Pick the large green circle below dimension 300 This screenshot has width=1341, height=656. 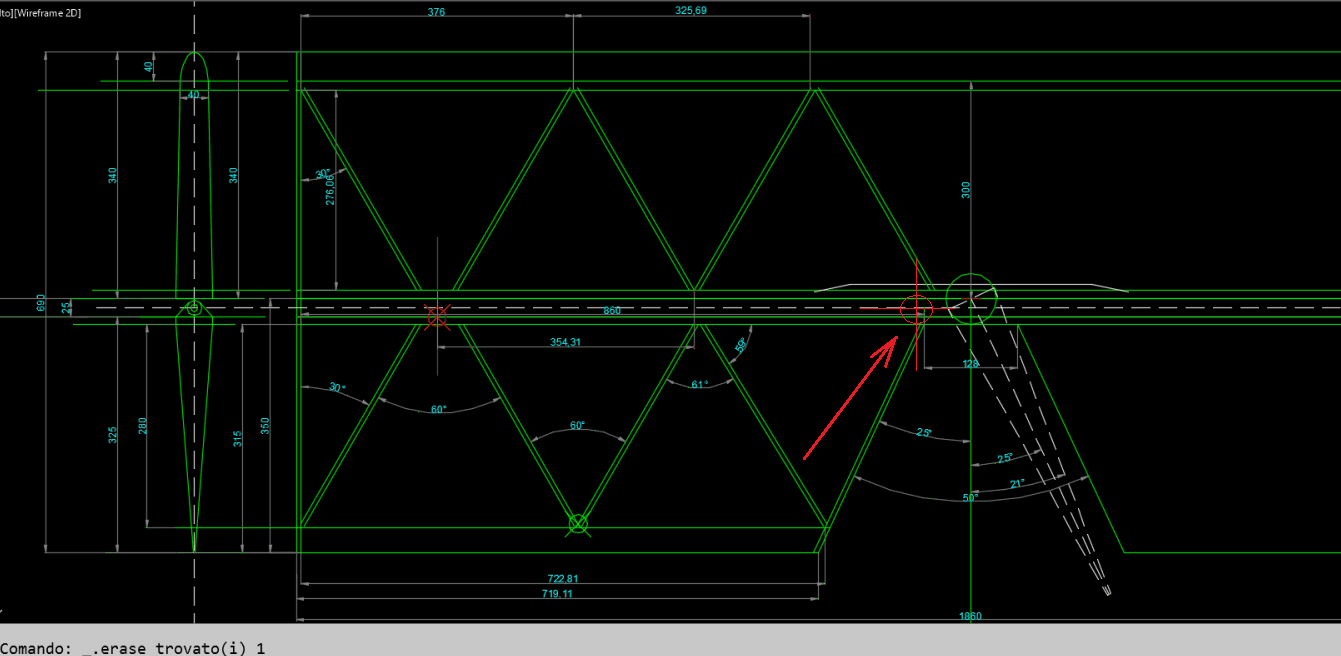tap(971, 298)
